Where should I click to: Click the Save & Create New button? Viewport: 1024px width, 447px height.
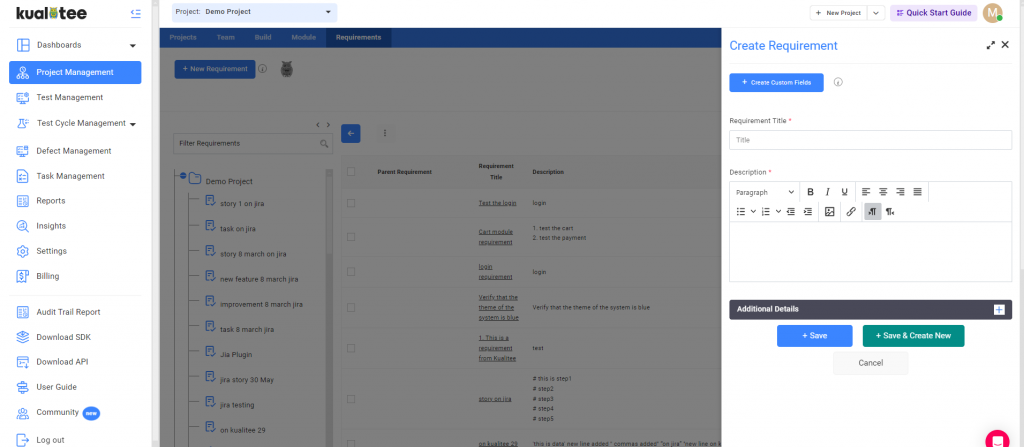[x=913, y=336]
